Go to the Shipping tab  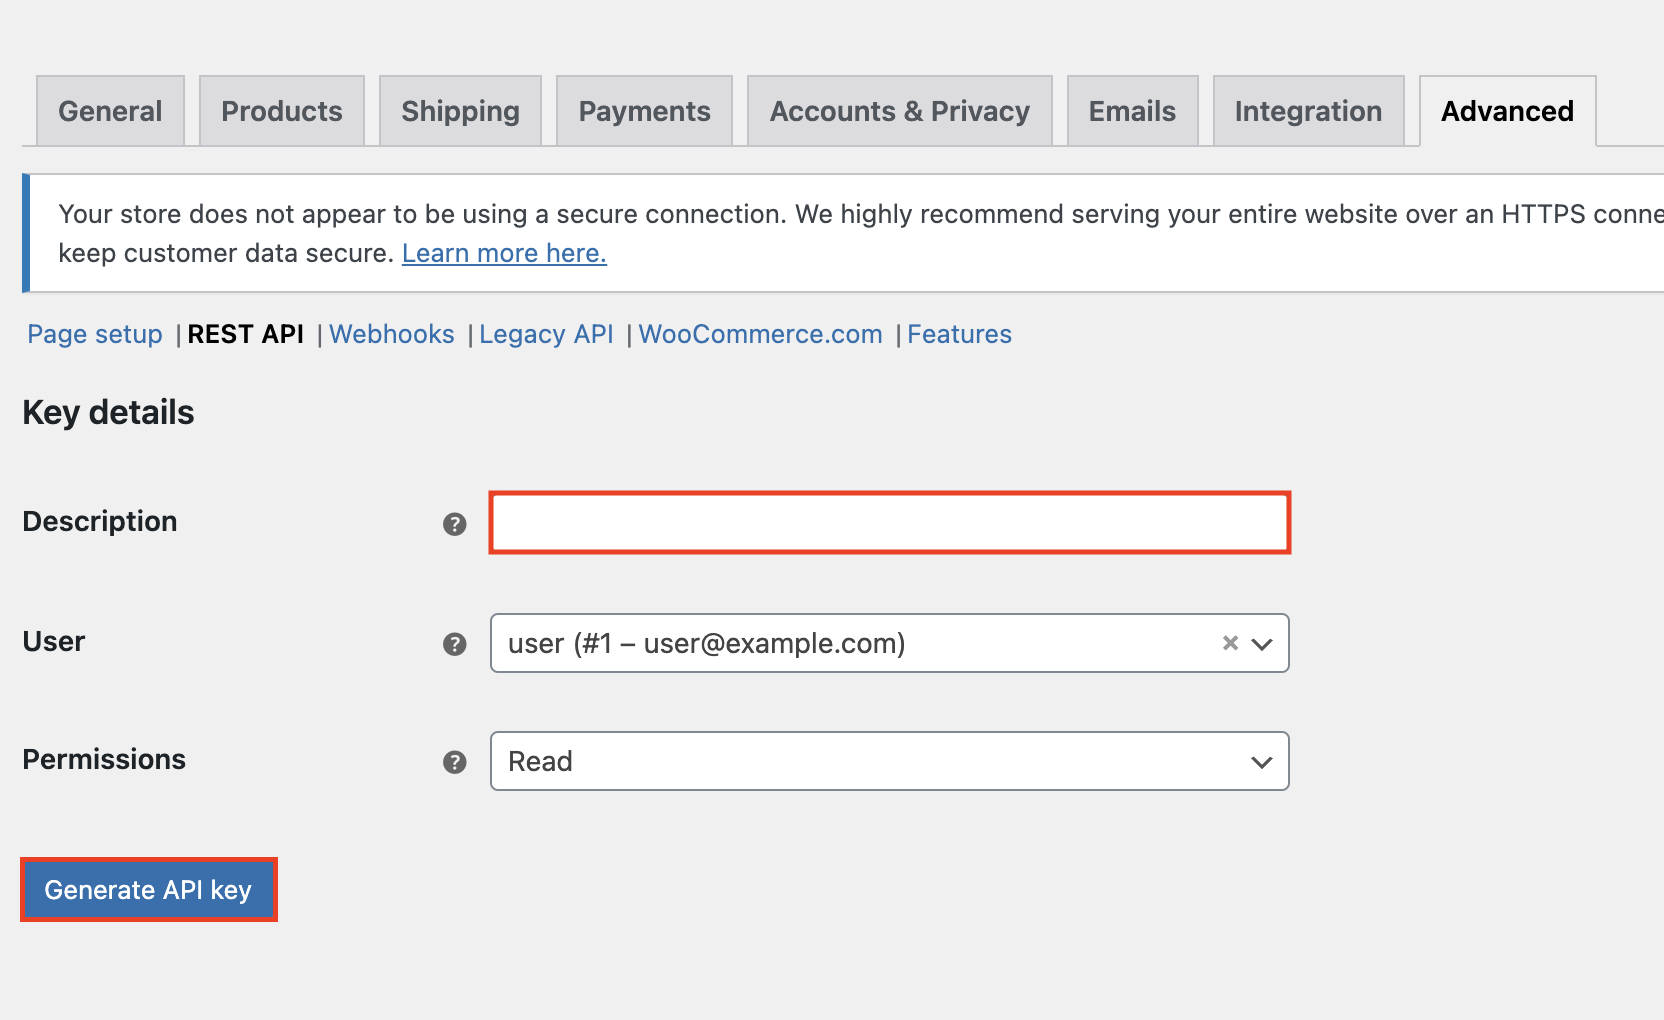coord(460,111)
